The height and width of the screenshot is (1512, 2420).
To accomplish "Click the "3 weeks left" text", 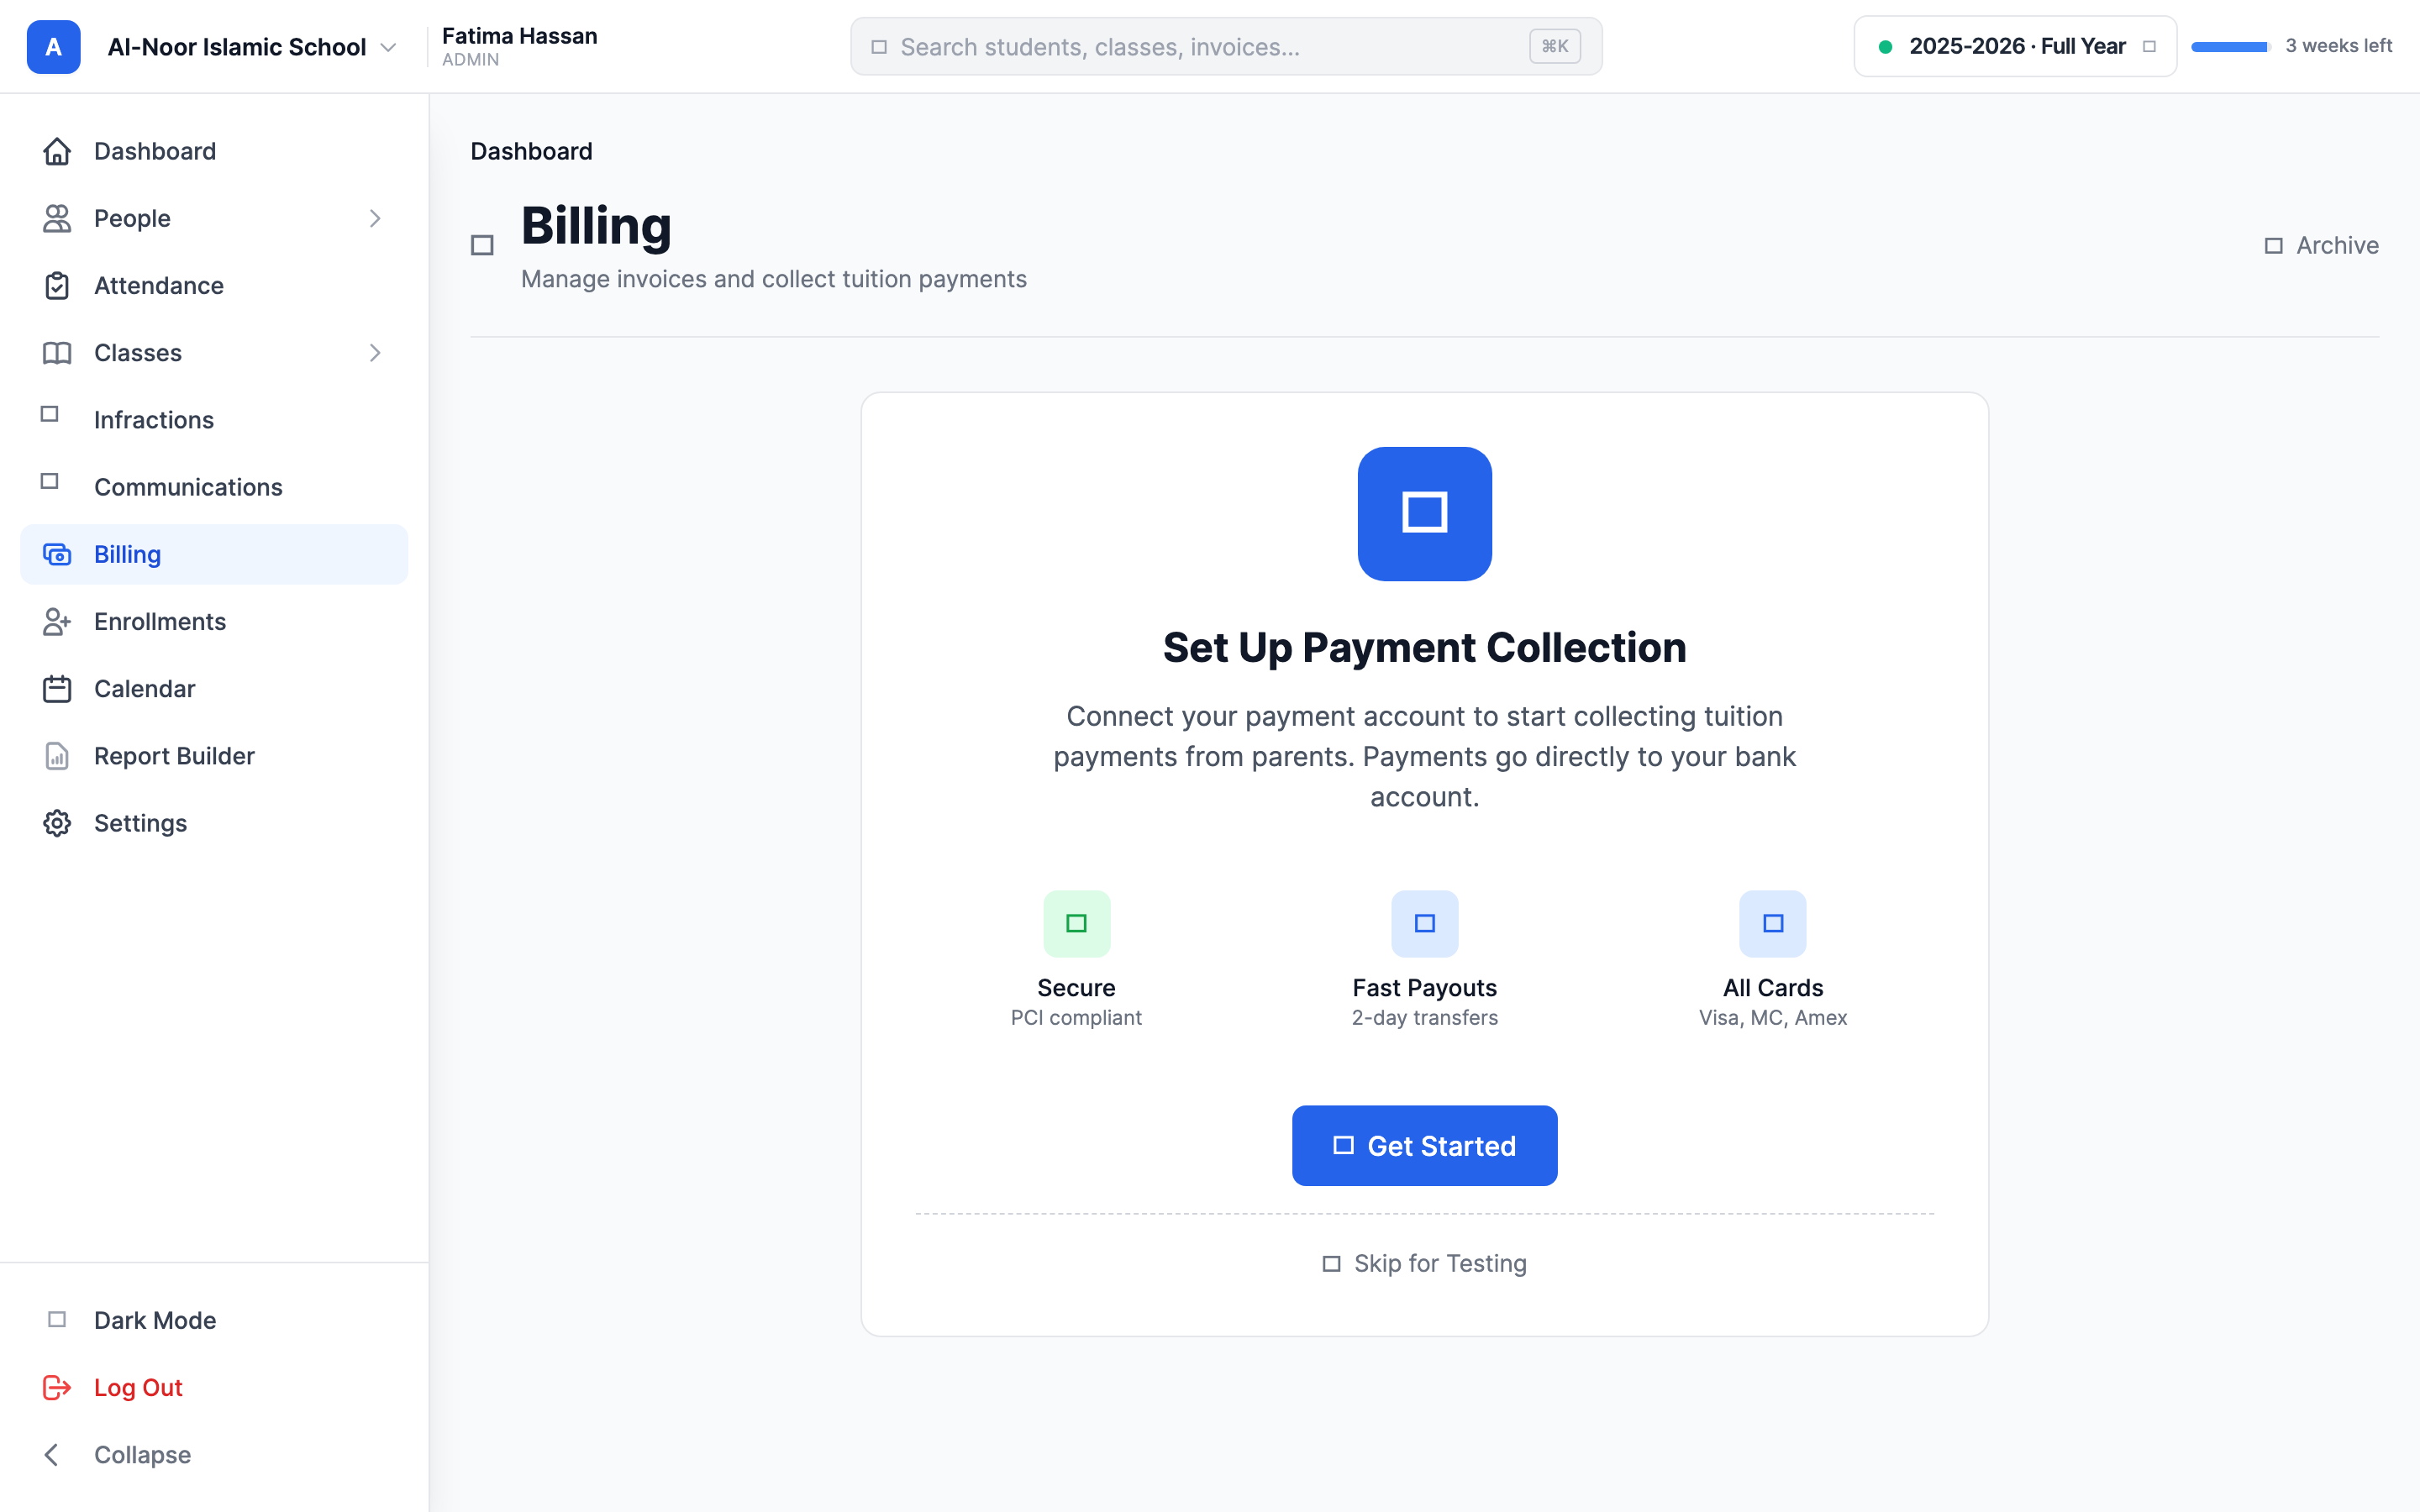I will [x=2338, y=46].
